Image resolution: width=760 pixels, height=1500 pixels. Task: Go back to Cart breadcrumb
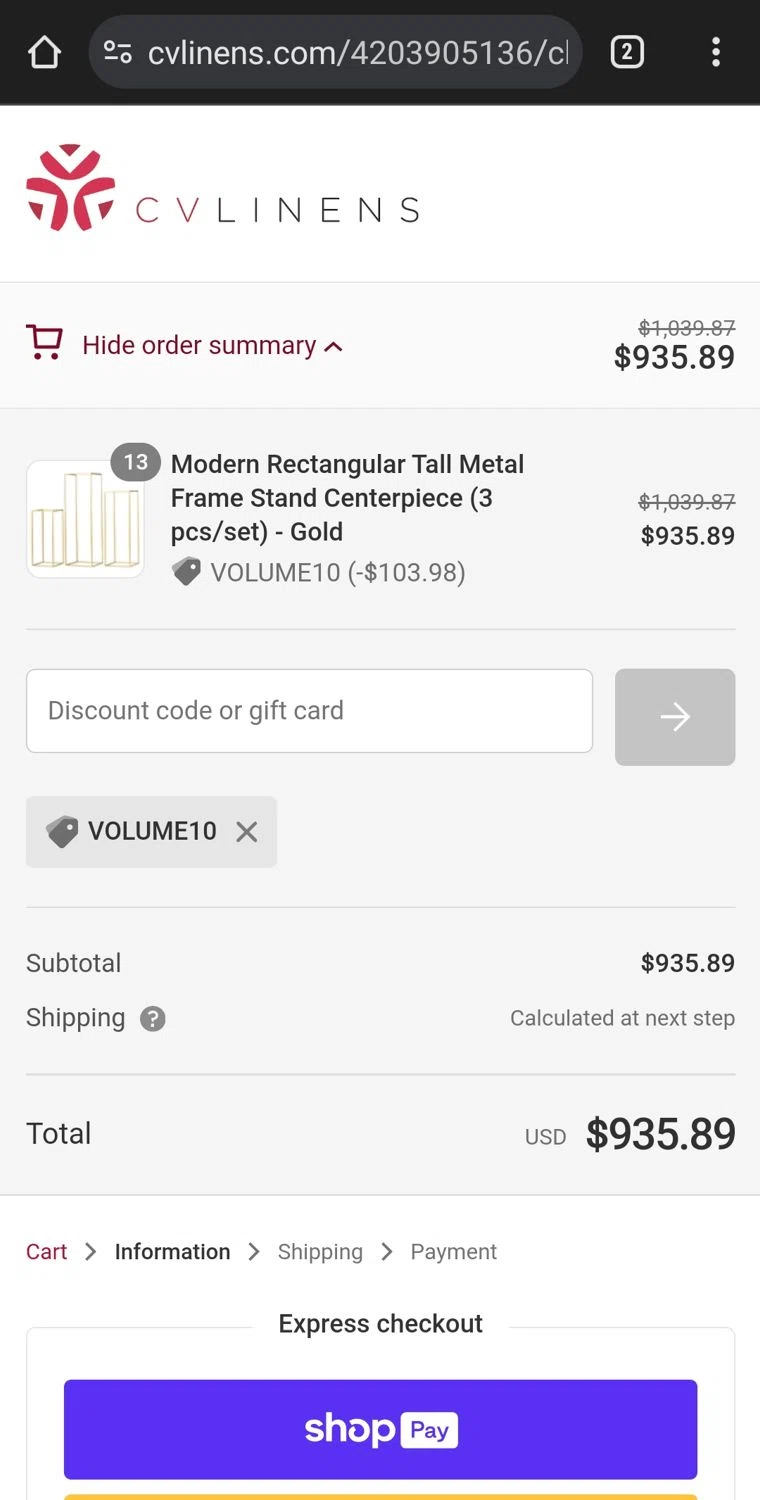point(47,1252)
